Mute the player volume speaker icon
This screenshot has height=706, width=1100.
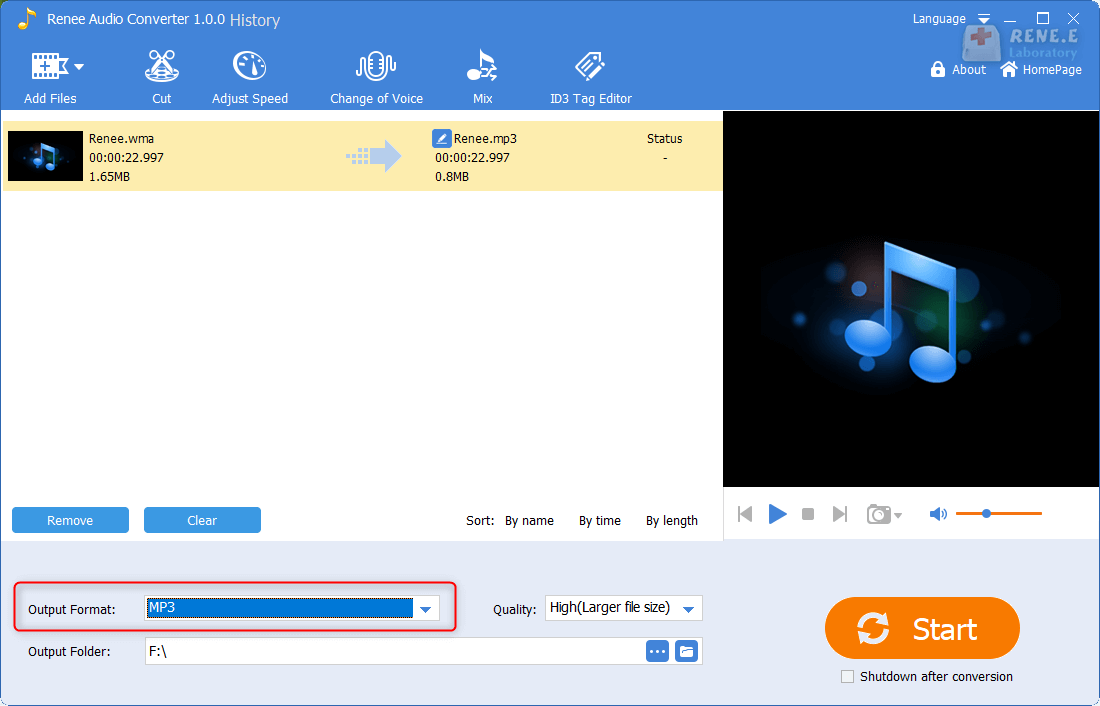937,514
